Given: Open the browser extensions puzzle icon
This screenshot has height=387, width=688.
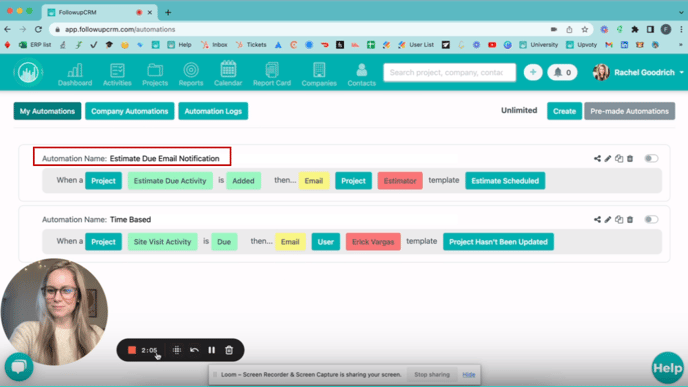Looking at the screenshot, I should [x=634, y=29].
